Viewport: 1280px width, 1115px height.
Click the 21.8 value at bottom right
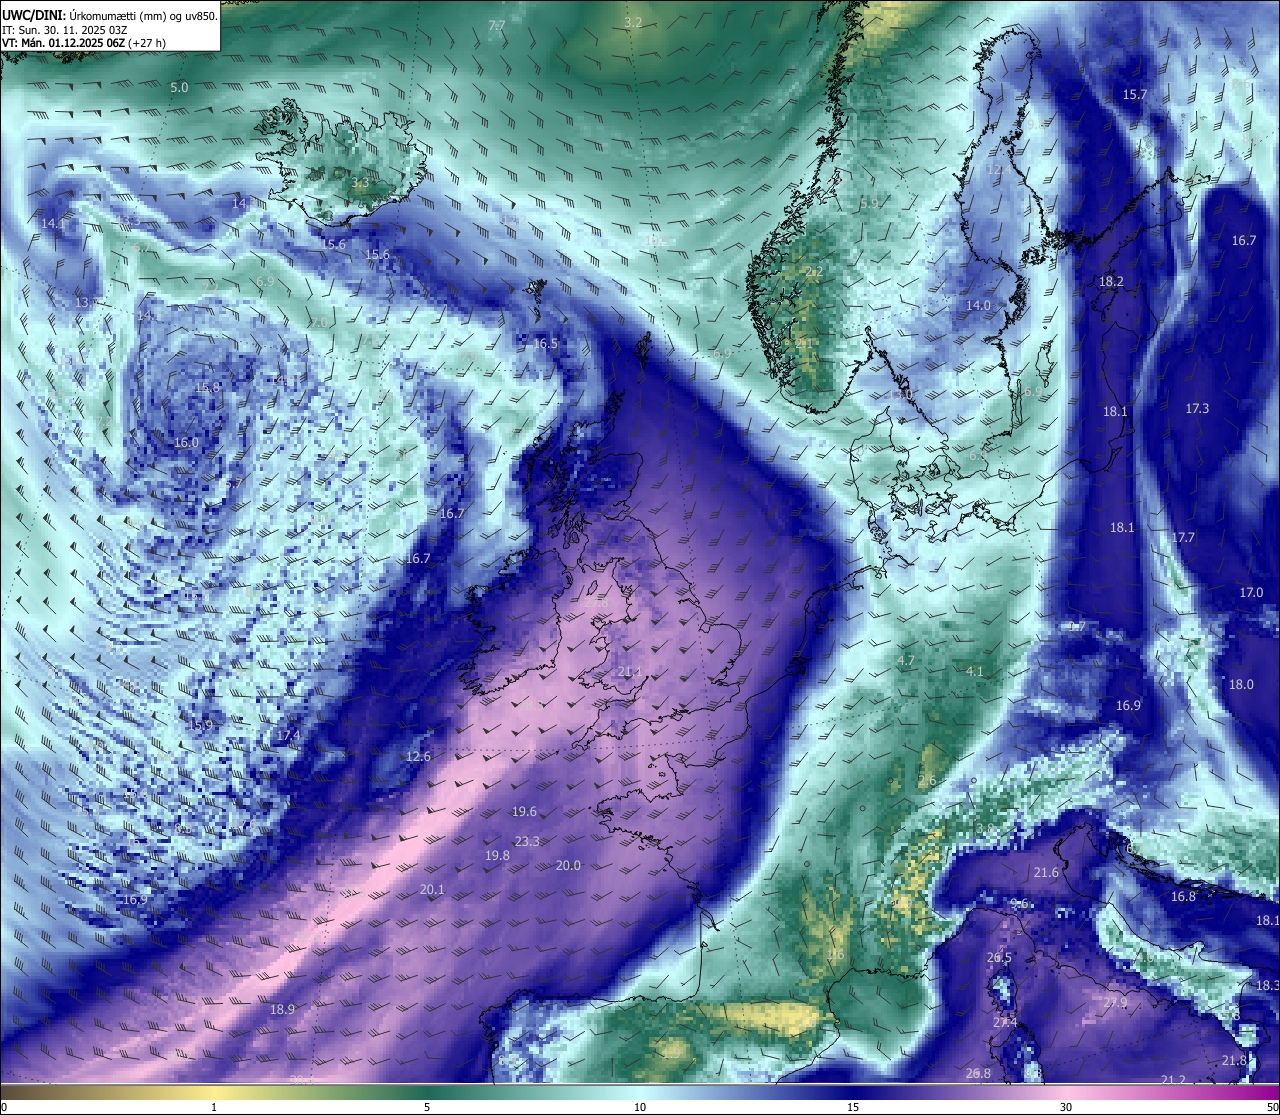click(1234, 1061)
